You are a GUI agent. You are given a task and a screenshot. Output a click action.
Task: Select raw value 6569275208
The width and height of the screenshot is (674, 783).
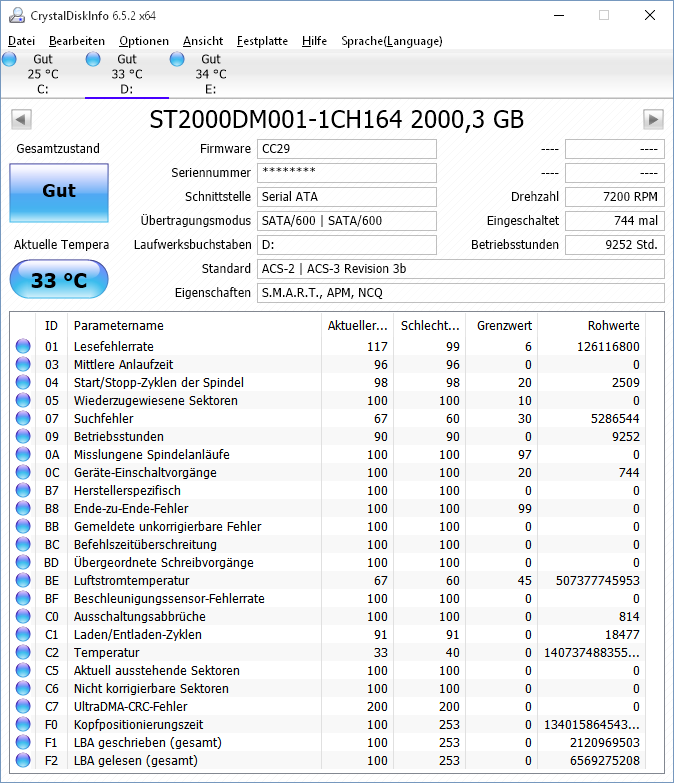point(605,760)
